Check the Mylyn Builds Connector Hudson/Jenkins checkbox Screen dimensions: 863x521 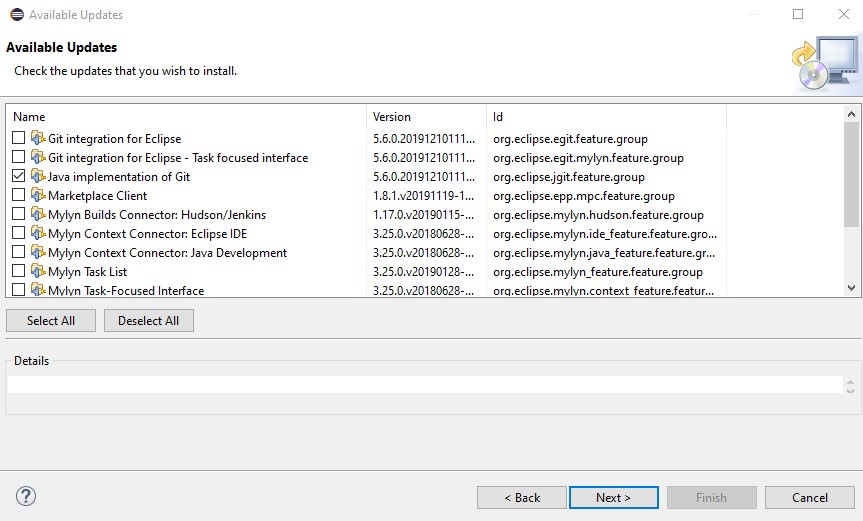click(x=19, y=213)
